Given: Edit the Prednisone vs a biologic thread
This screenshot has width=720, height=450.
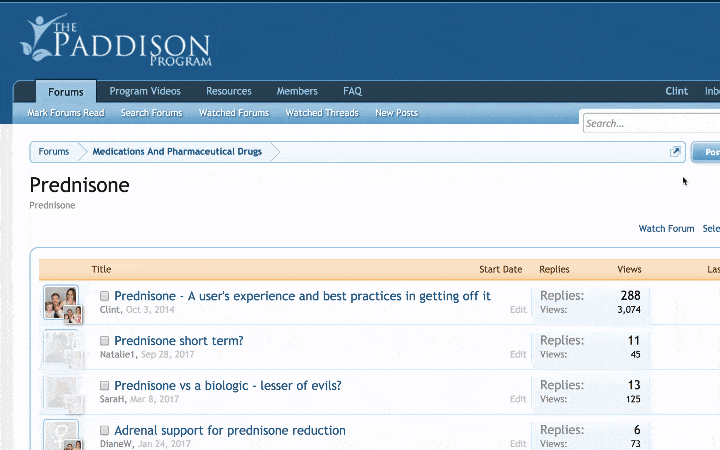Looking at the screenshot, I should click(x=518, y=399).
